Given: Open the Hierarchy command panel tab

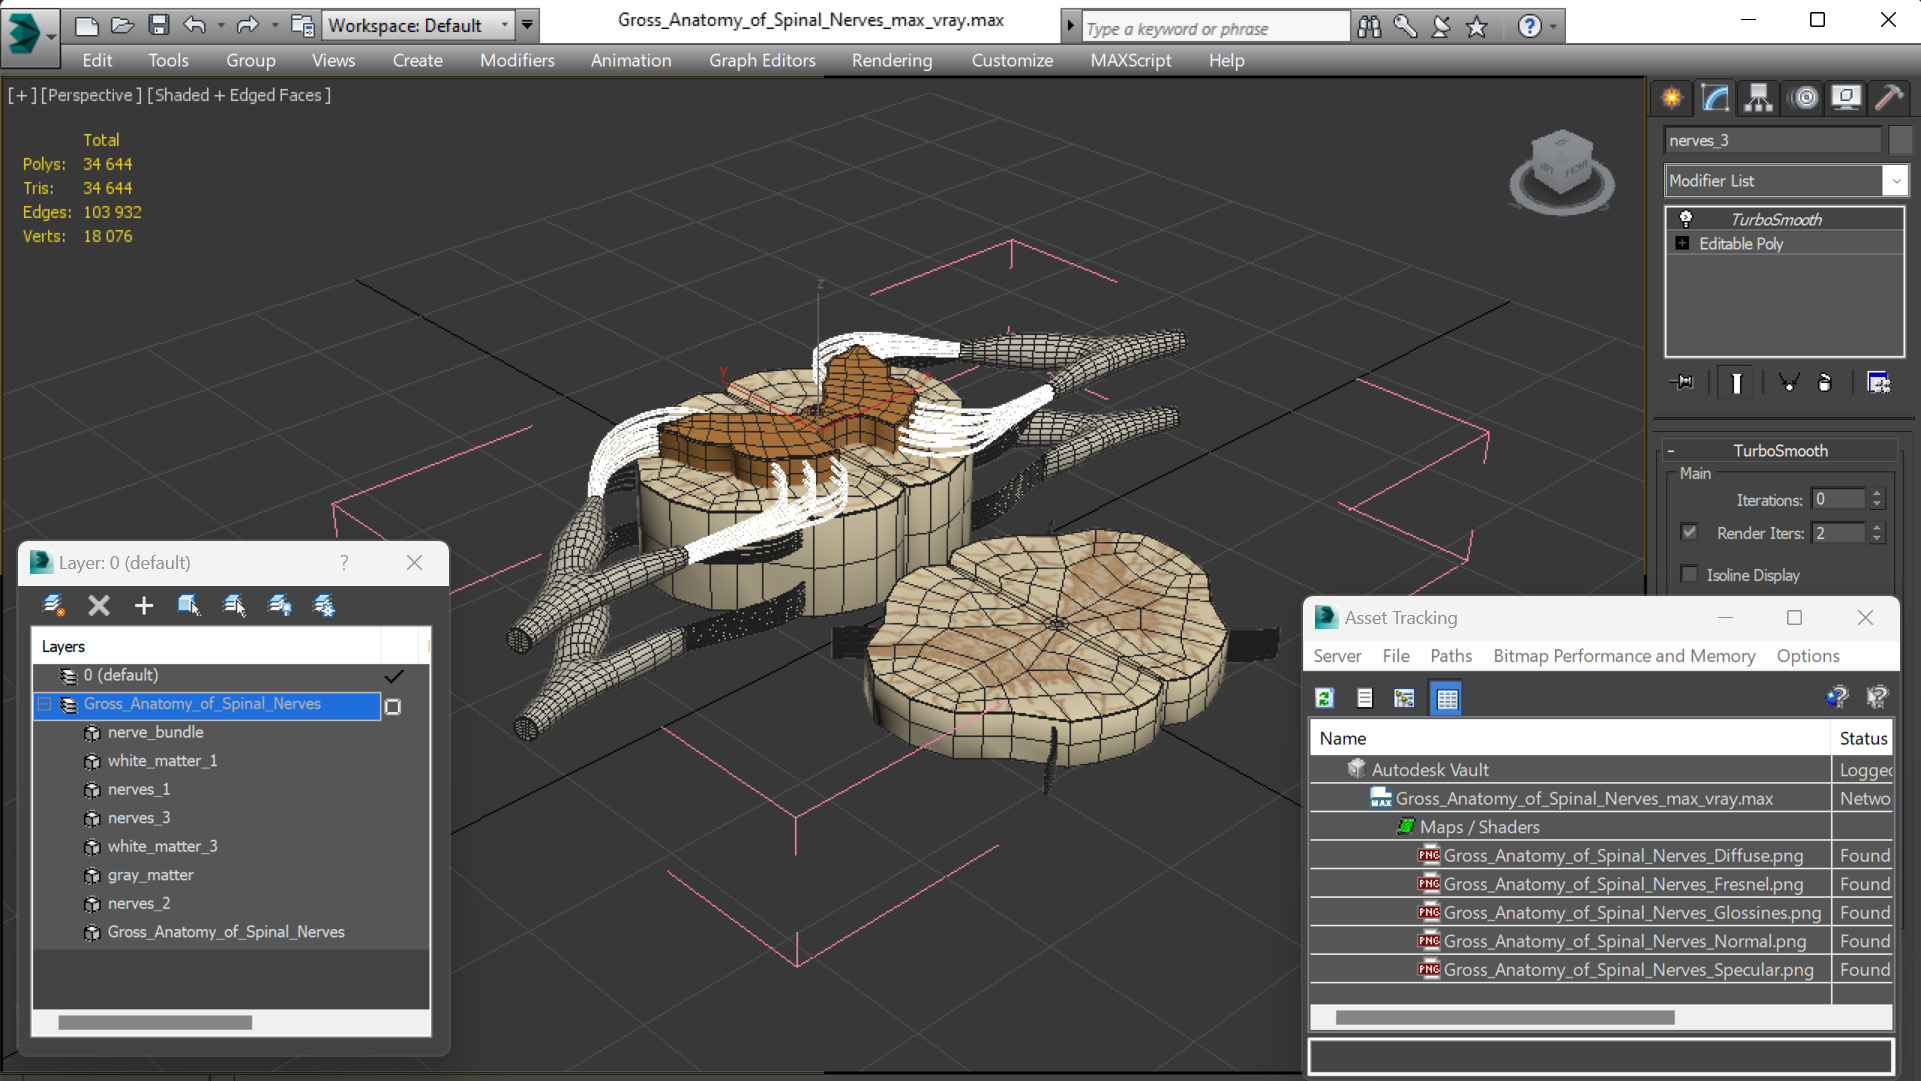Looking at the screenshot, I should coord(1758,98).
